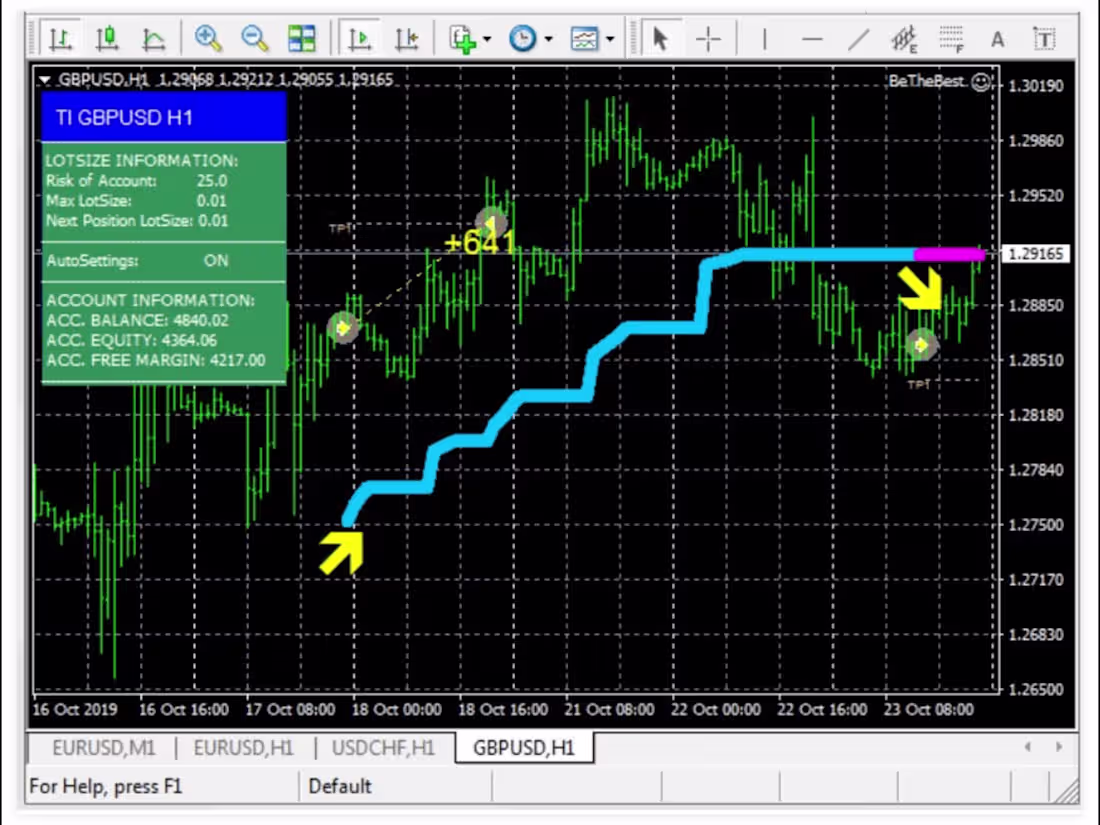Tile chart windows with the mosaic icon
Image resolution: width=1100 pixels, height=825 pixels.
click(303, 38)
